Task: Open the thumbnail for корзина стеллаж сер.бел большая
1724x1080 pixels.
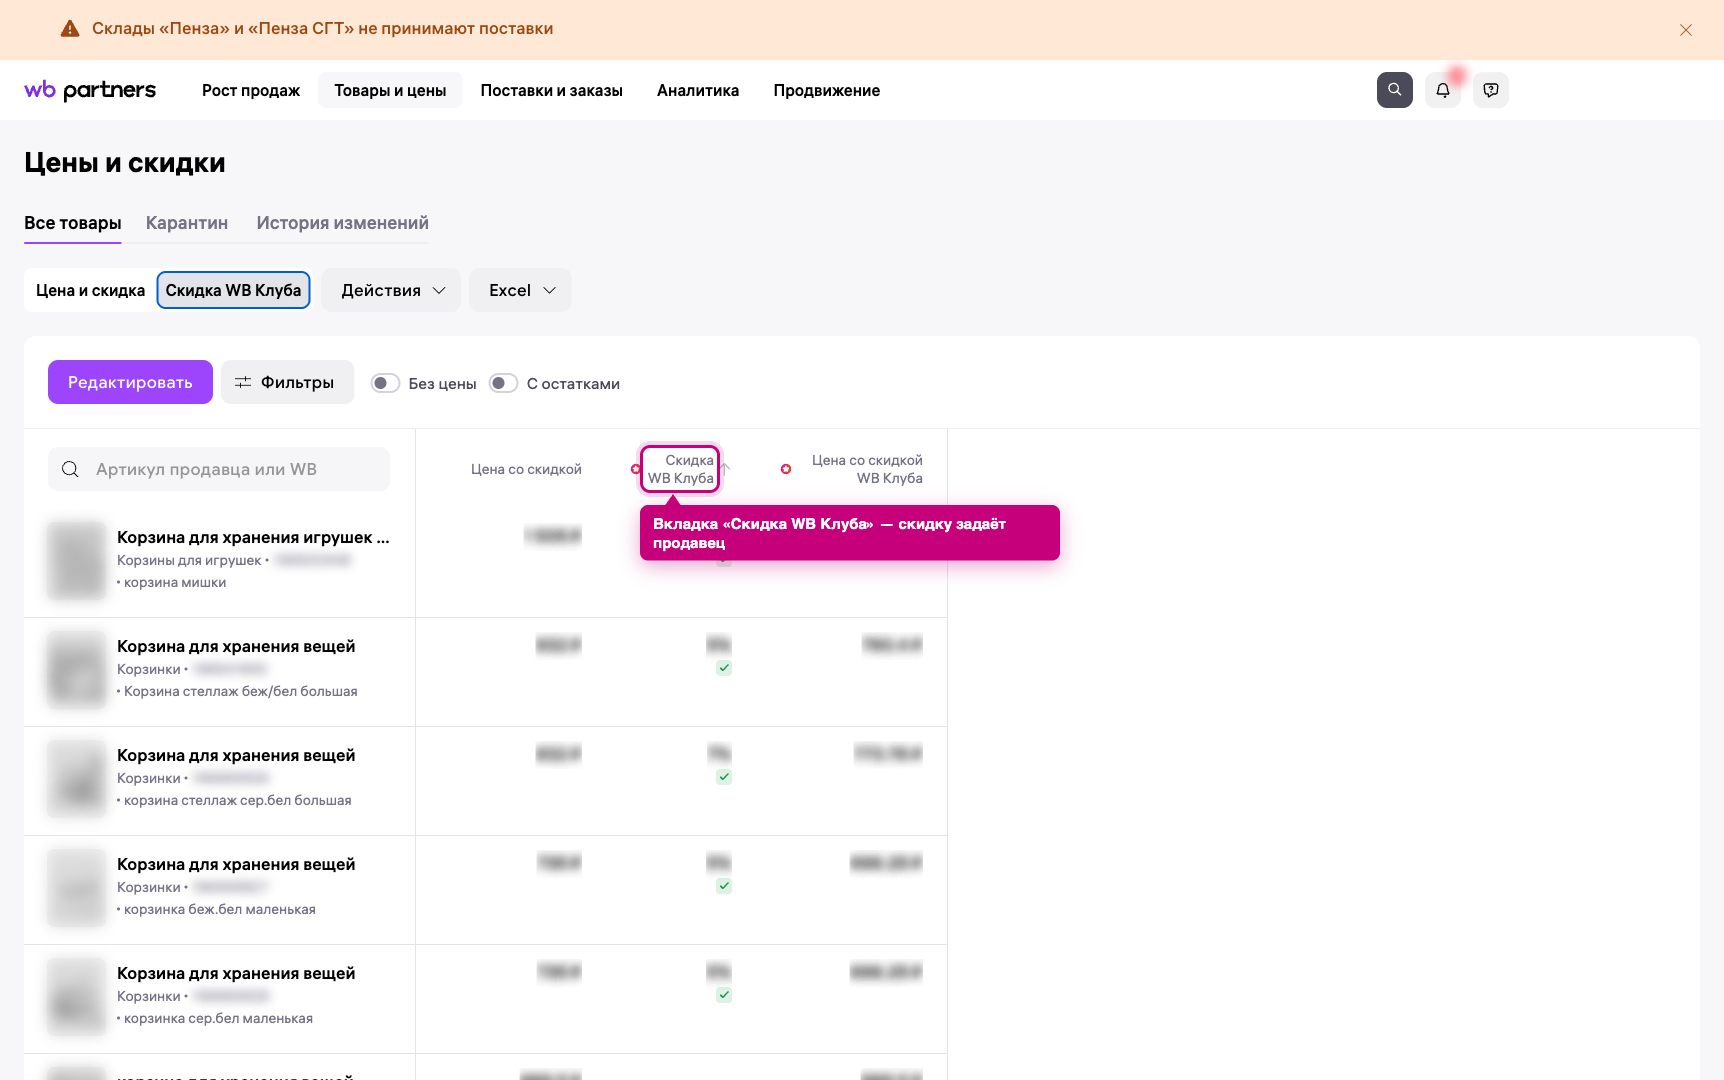Action: [x=76, y=778]
